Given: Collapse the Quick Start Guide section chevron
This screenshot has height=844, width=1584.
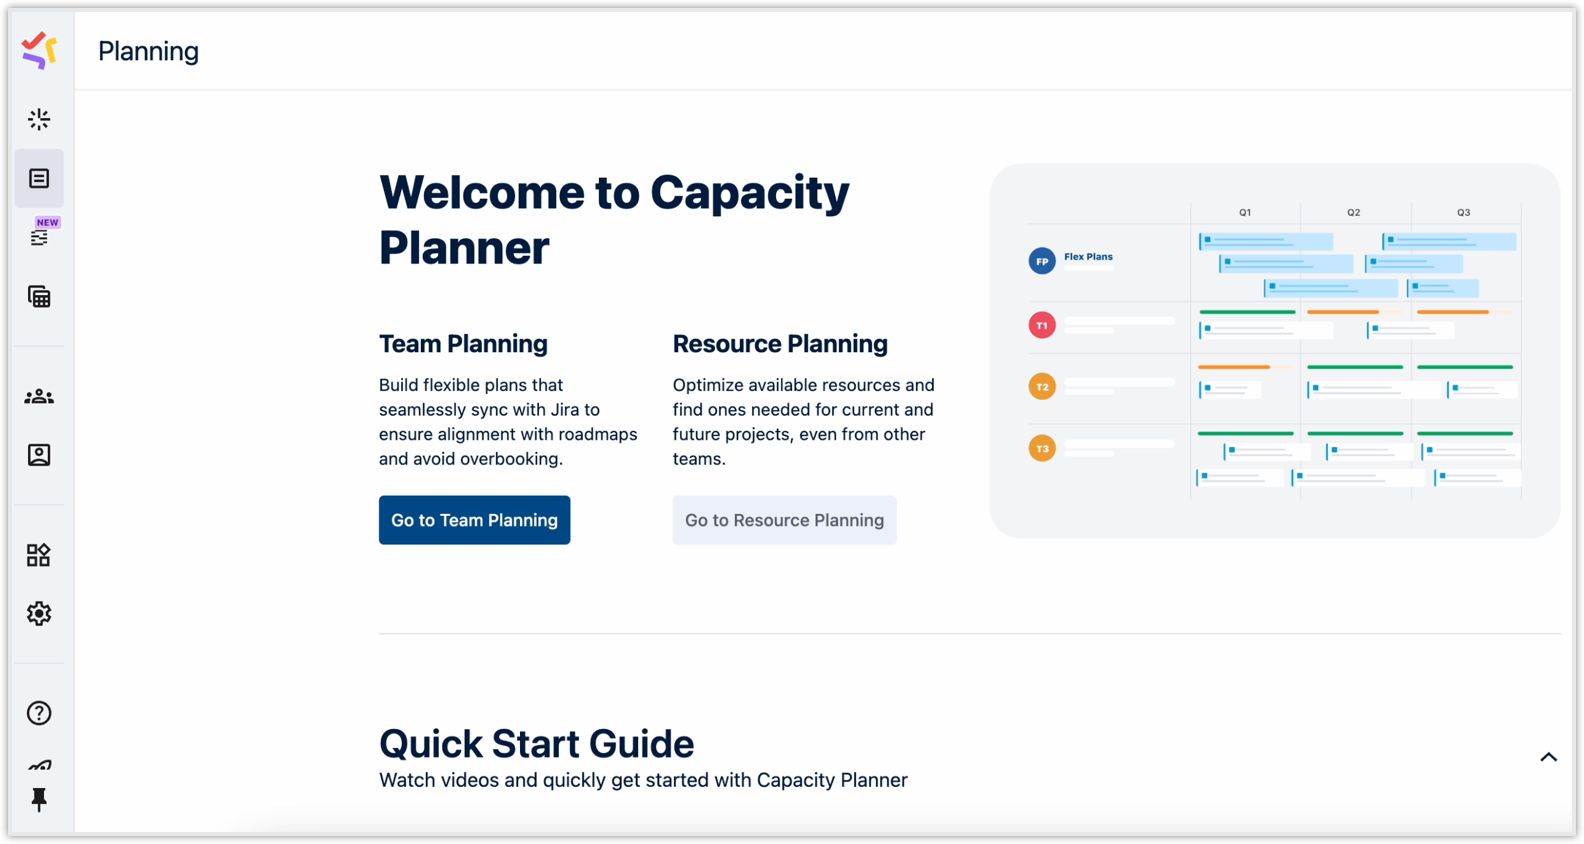Looking at the screenshot, I should click(x=1548, y=757).
